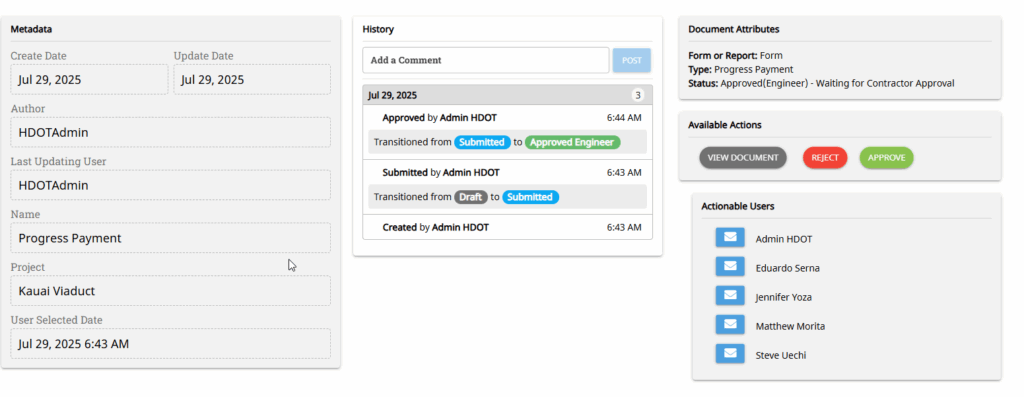Click the User Selected Date field
Image resolution: width=1024 pixels, height=397 pixels.
[170, 343]
